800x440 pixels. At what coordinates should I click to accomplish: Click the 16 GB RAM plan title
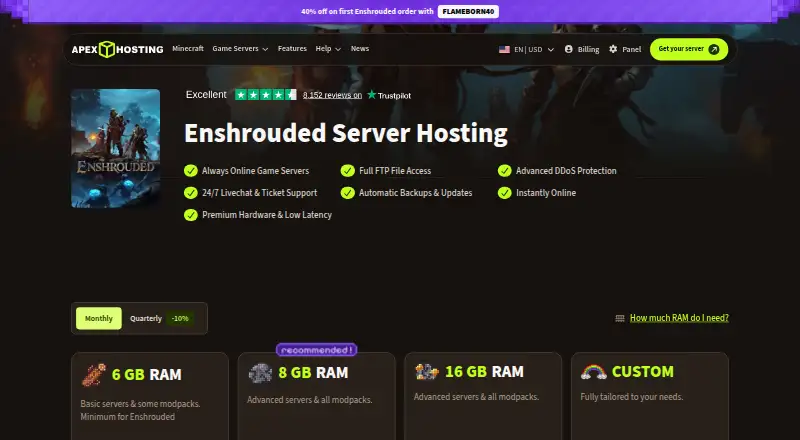pos(484,372)
